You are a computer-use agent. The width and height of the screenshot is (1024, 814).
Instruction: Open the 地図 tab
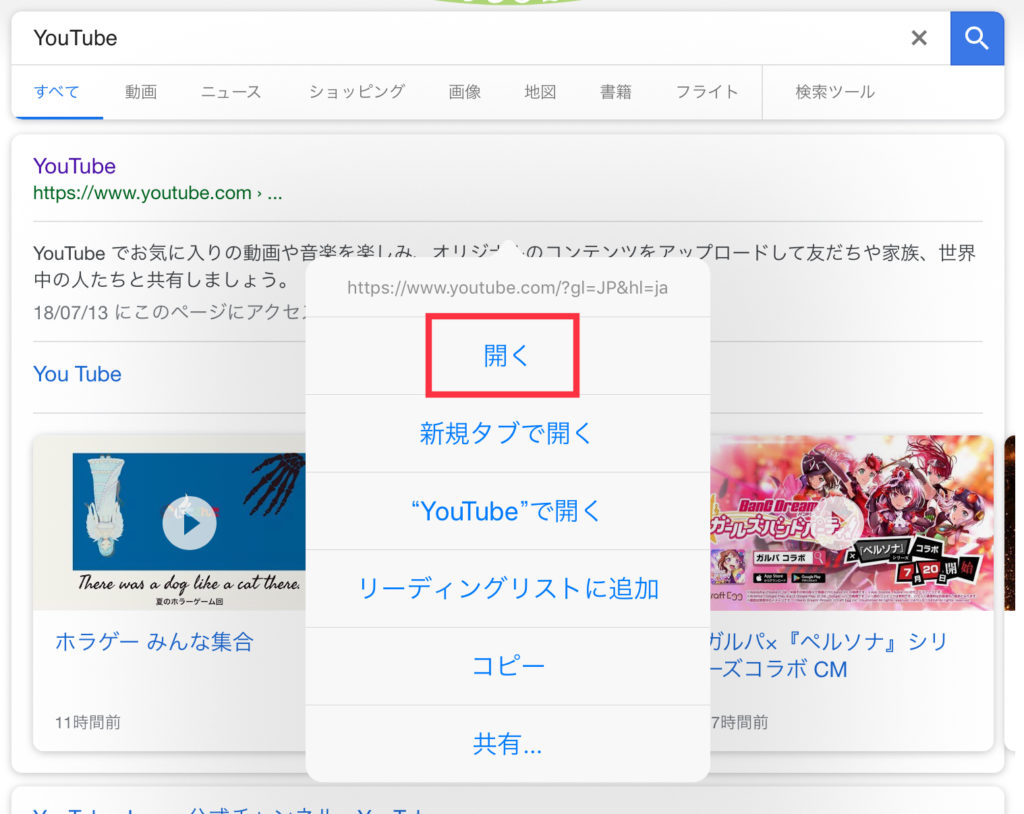pos(540,91)
